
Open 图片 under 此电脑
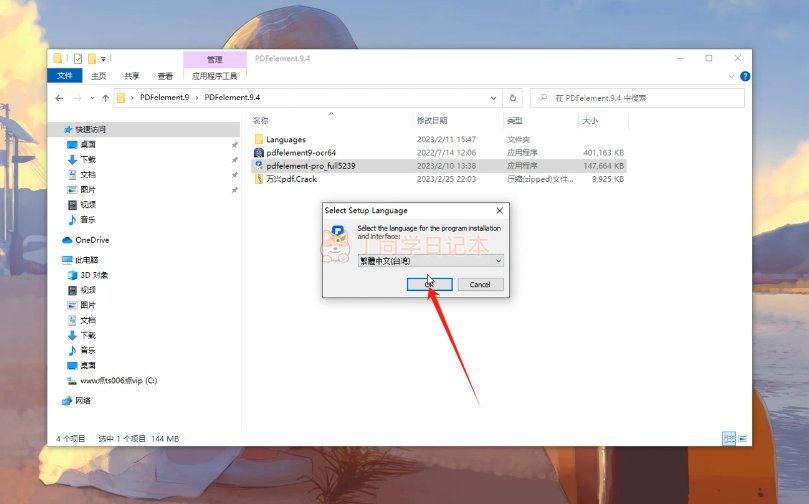(88, 305)
